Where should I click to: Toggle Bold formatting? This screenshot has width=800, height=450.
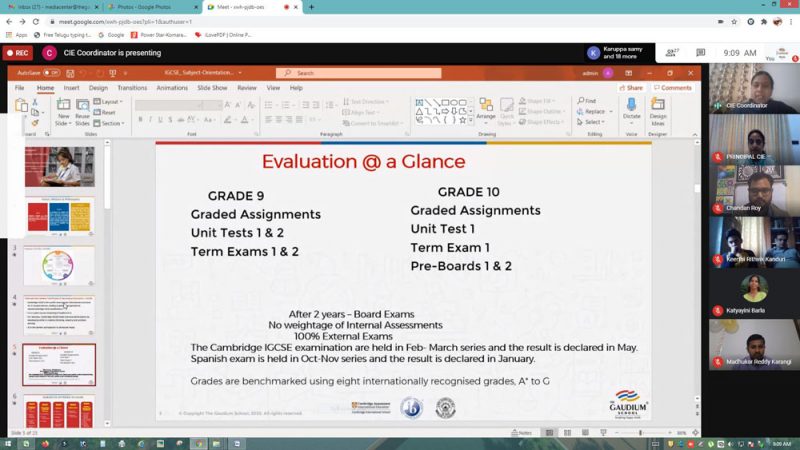pyautogui.click(x=140, y=119)
